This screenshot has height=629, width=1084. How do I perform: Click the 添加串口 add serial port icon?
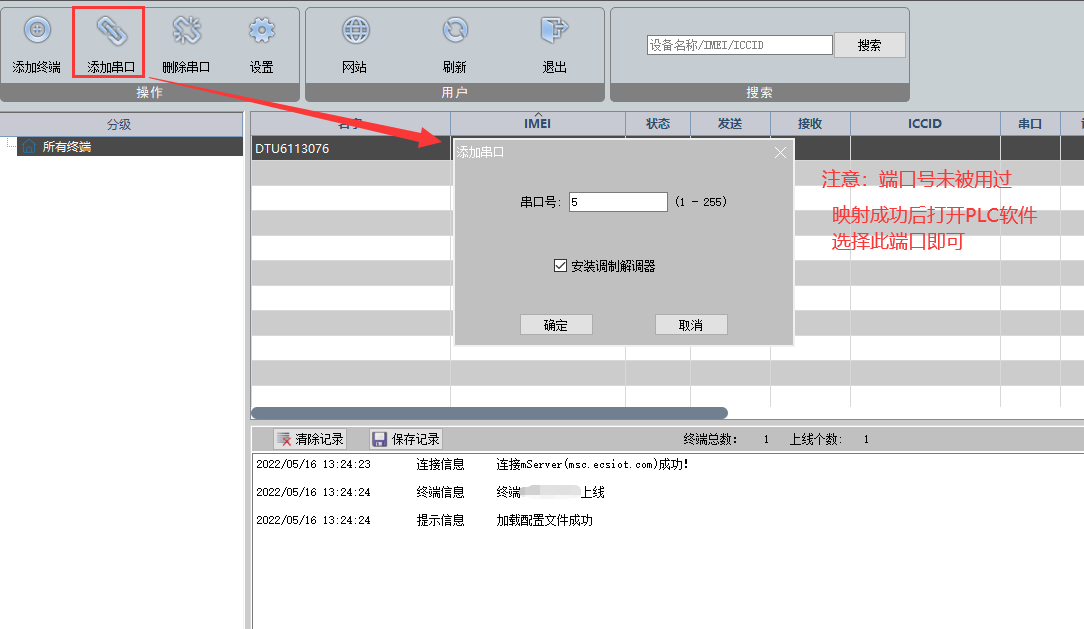[x=111, y=30]
